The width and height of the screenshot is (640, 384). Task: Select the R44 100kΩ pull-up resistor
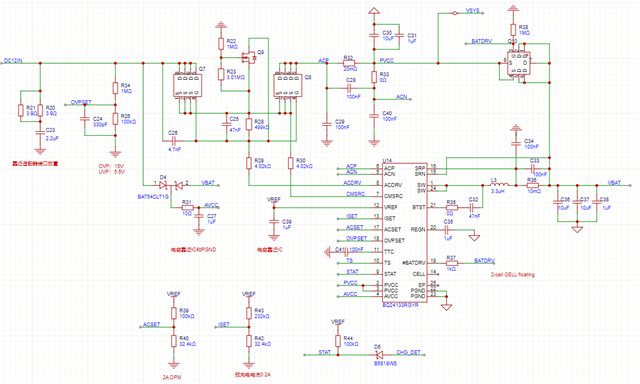[338, 341]
